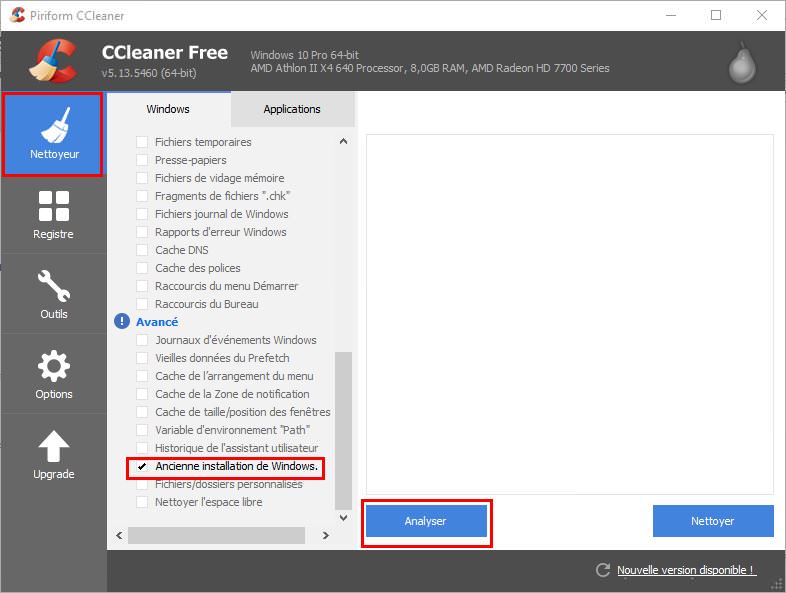The height and width of the screenshot is (593, 786).
Task: Close the CCleaner window
Action: (x=761, y=16)
